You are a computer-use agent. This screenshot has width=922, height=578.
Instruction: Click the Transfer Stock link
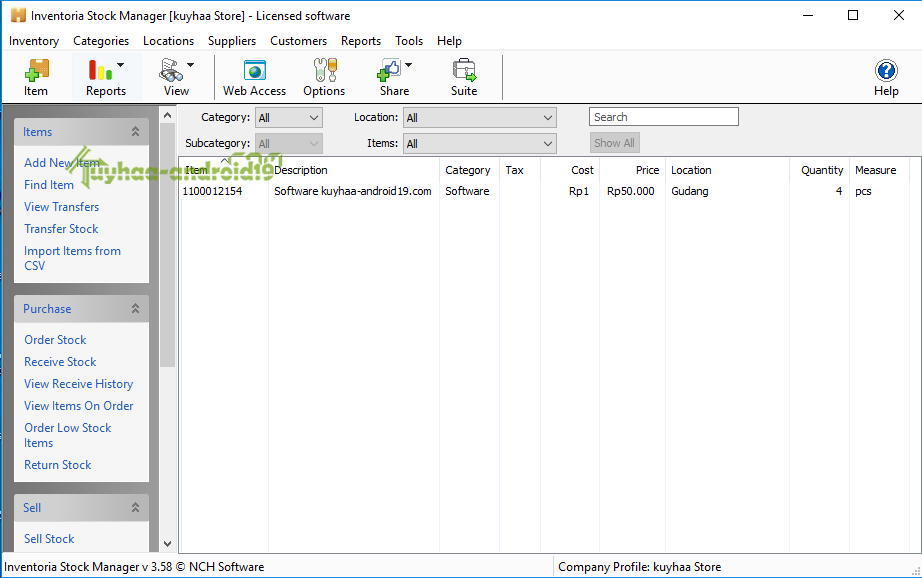pos(61,229)
